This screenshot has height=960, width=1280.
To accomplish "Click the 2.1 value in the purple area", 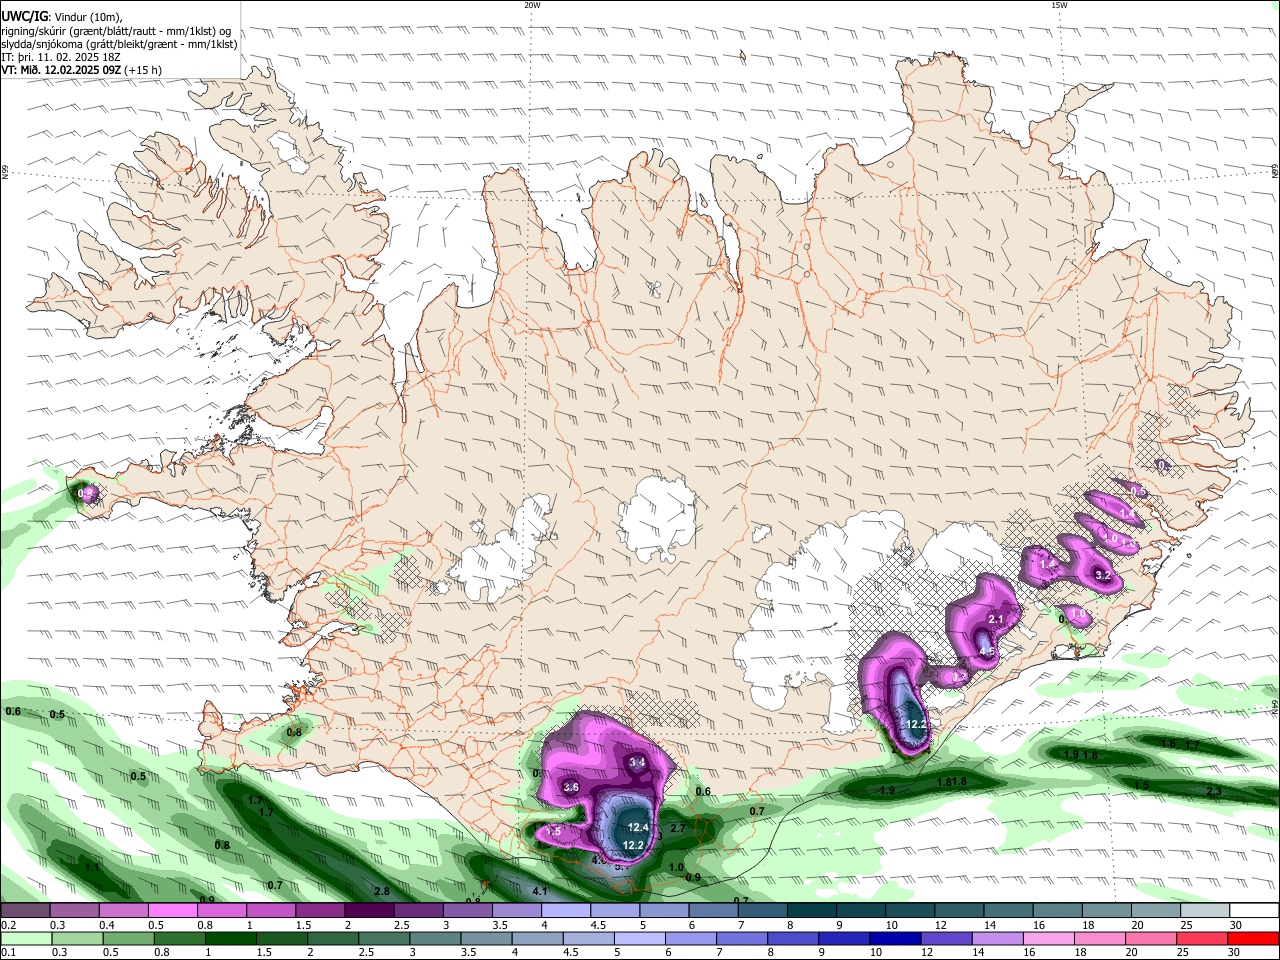I will click(995, 619).
